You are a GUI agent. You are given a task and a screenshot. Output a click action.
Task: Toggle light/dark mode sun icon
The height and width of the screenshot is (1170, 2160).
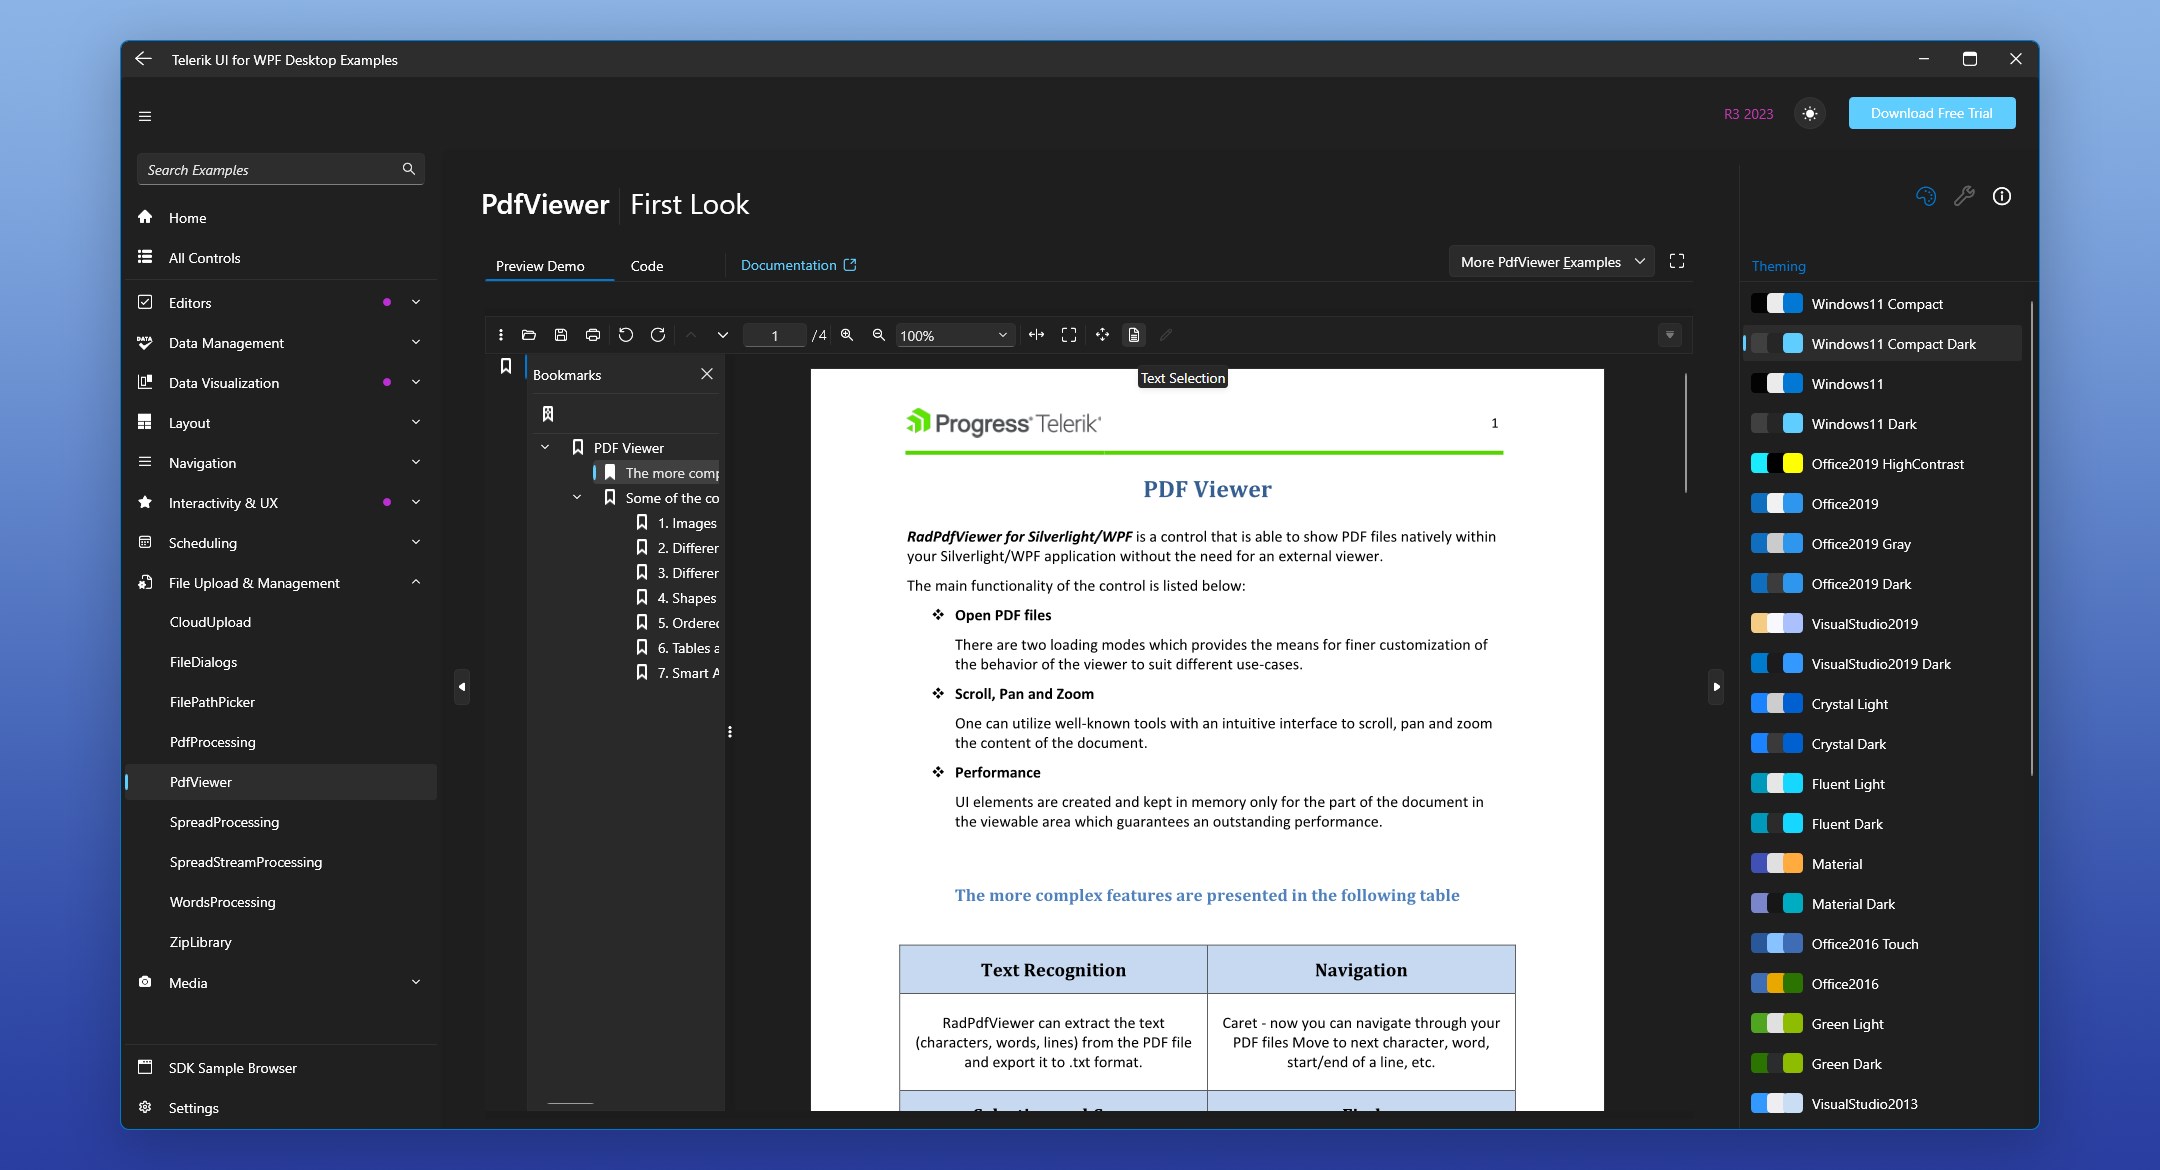[1810, 114]
